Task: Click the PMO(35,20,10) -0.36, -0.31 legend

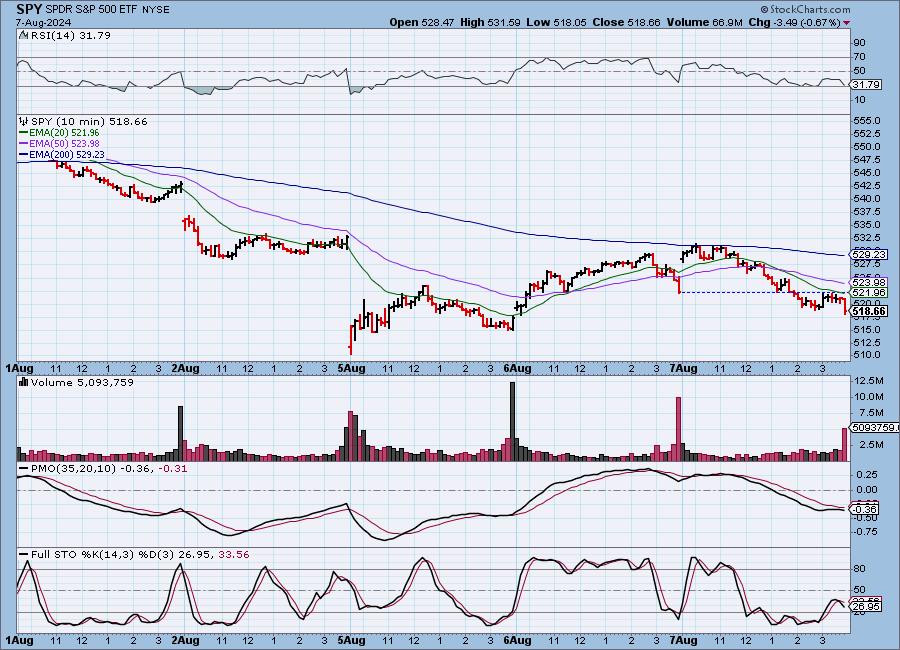Action: (x=109, y=469)
